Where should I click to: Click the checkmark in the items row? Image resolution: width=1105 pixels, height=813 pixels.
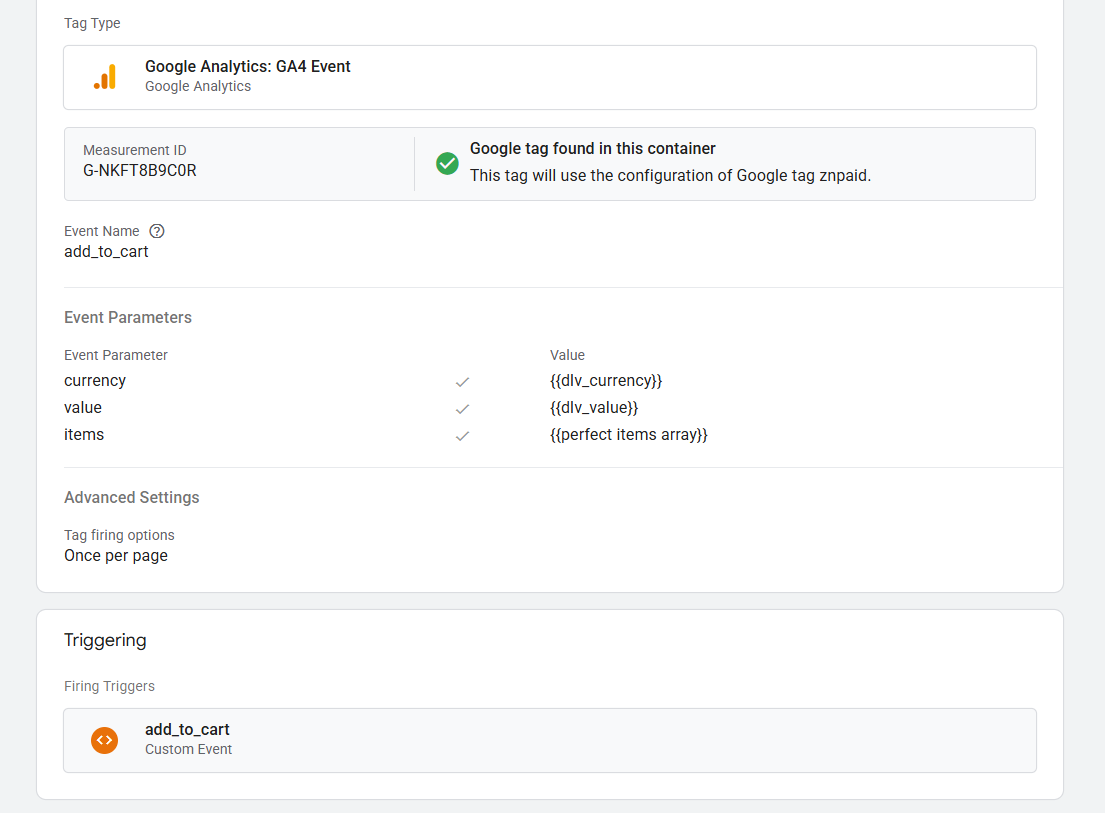click(462, 436)
